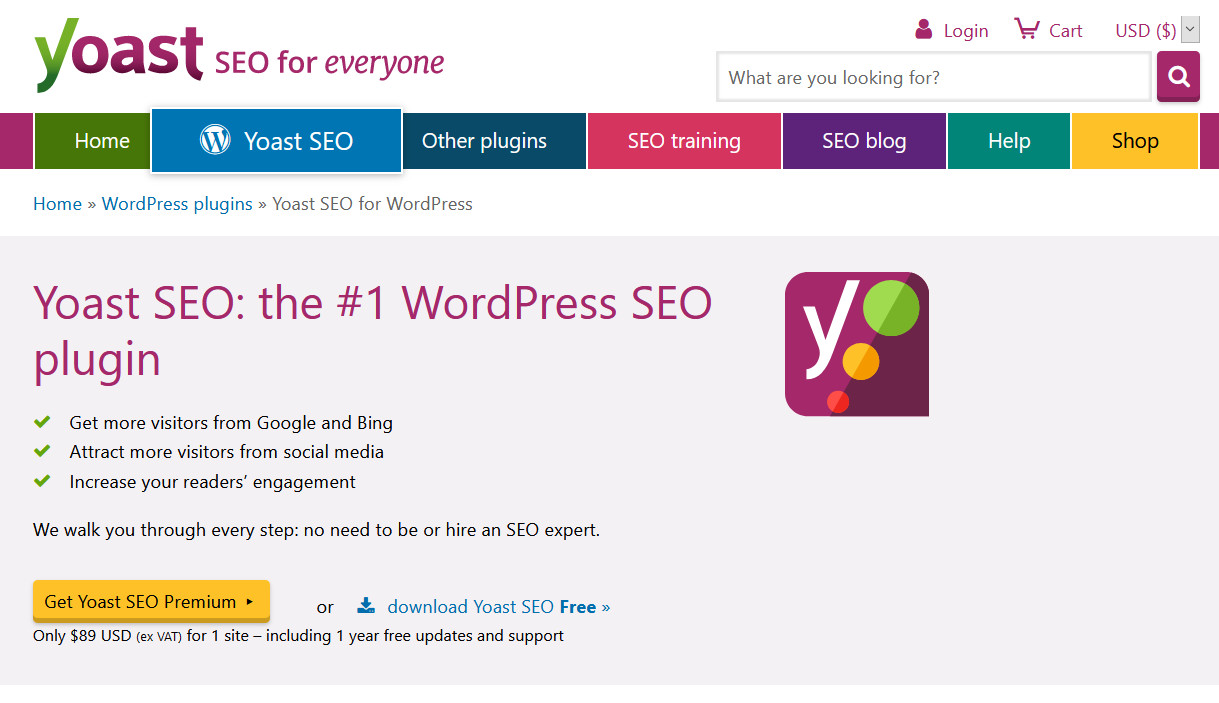Click the Login person icon
This screenshot has width=1219, height=703.
click(924, 29)
